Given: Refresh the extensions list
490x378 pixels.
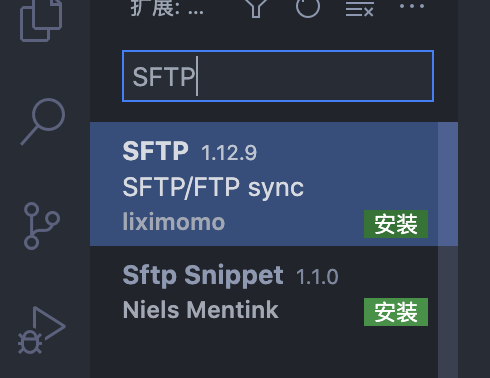Looking at the screenshot, I should coord(308,7).
